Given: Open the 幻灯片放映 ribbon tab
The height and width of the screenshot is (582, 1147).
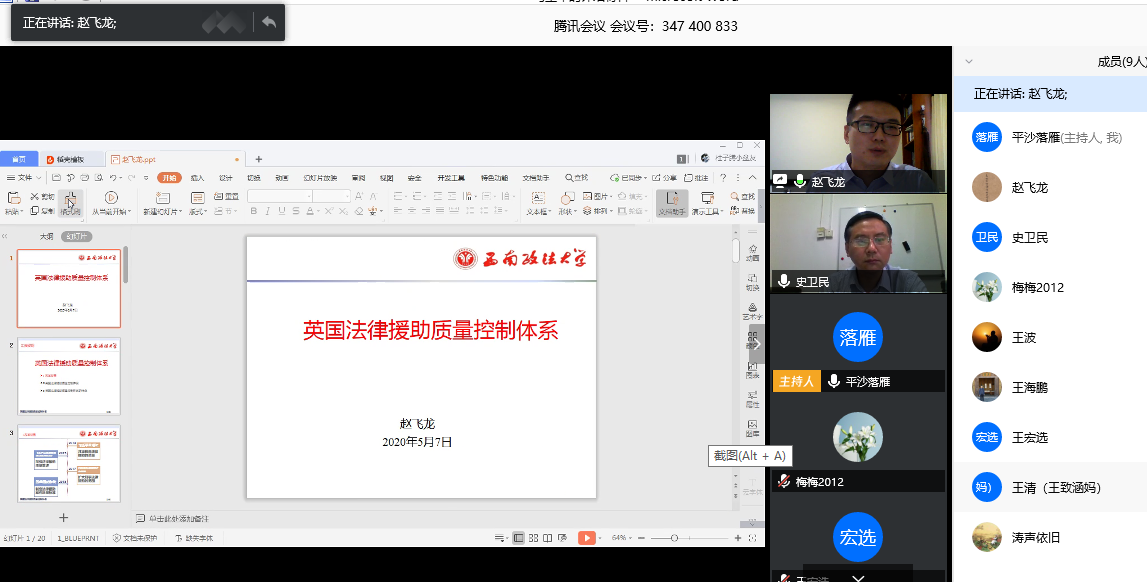Looking at the screenshot, I should pyautogui.click(x=320, y=178).
